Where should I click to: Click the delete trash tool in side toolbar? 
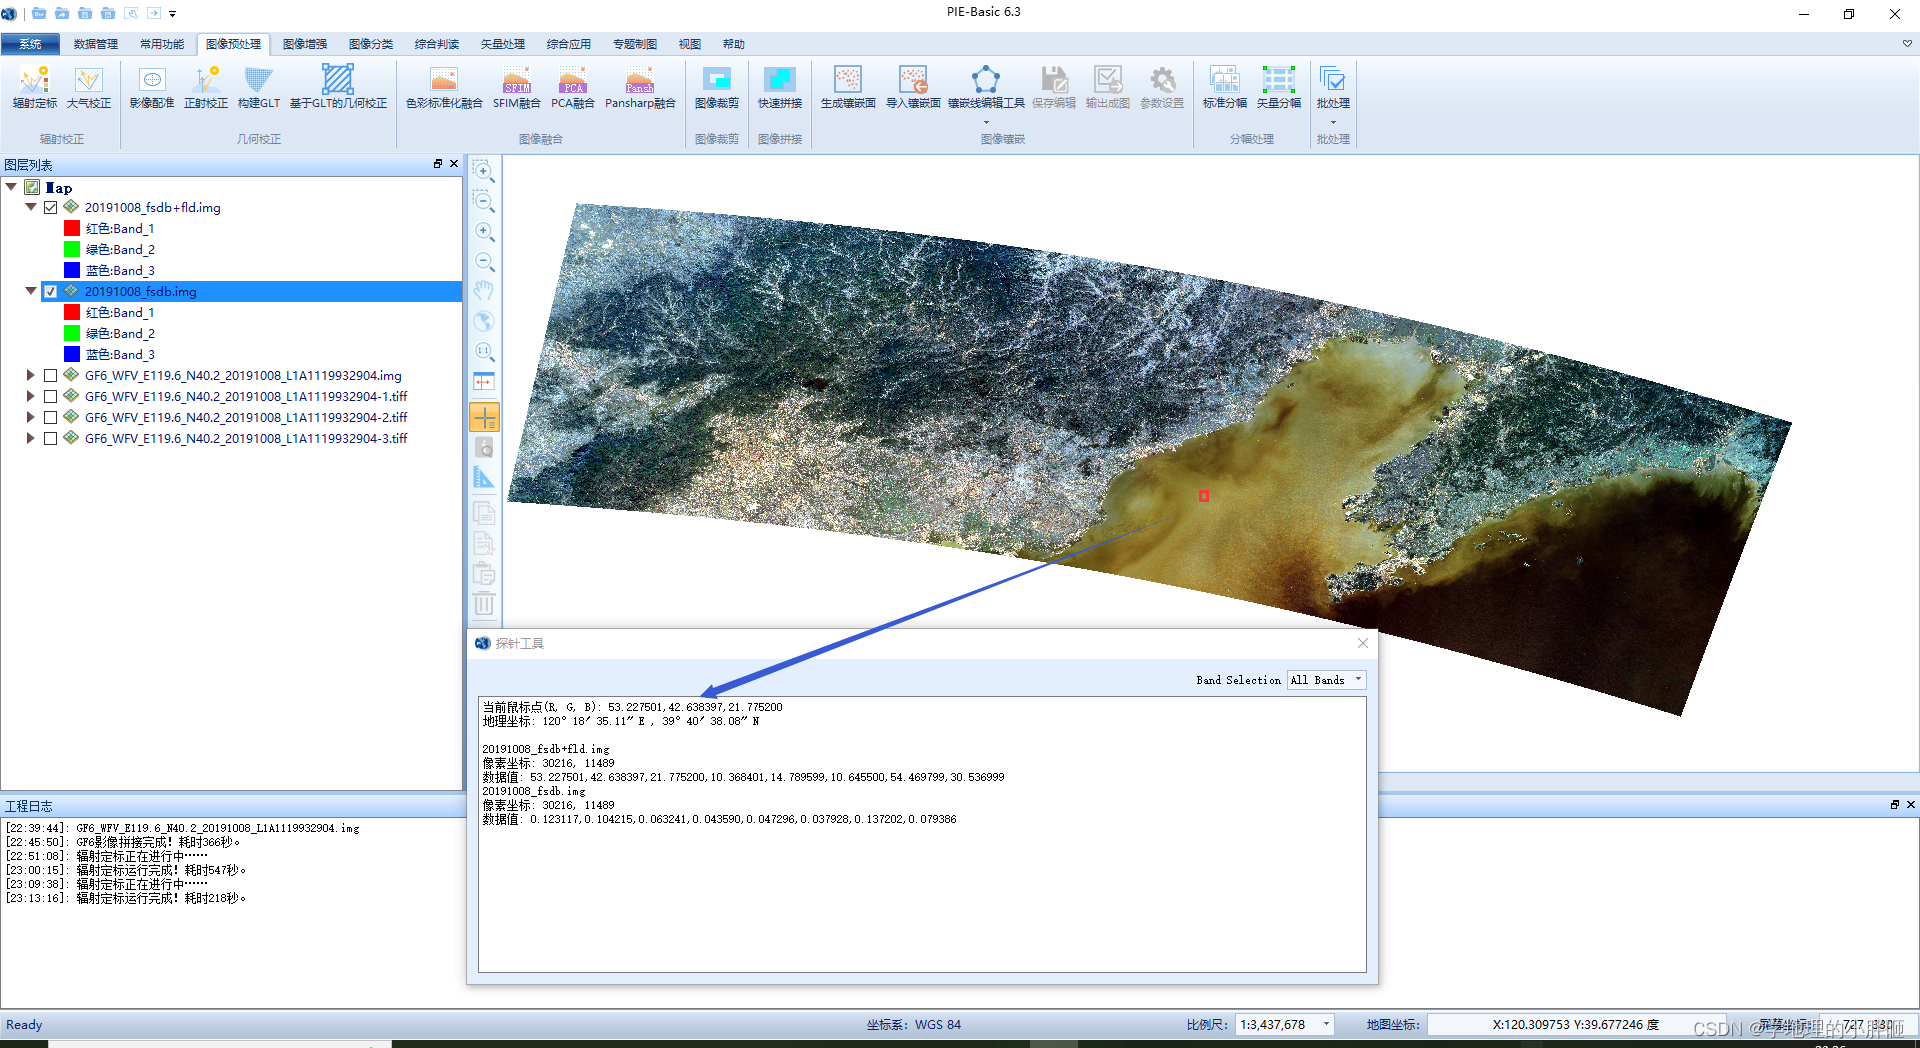484,603
